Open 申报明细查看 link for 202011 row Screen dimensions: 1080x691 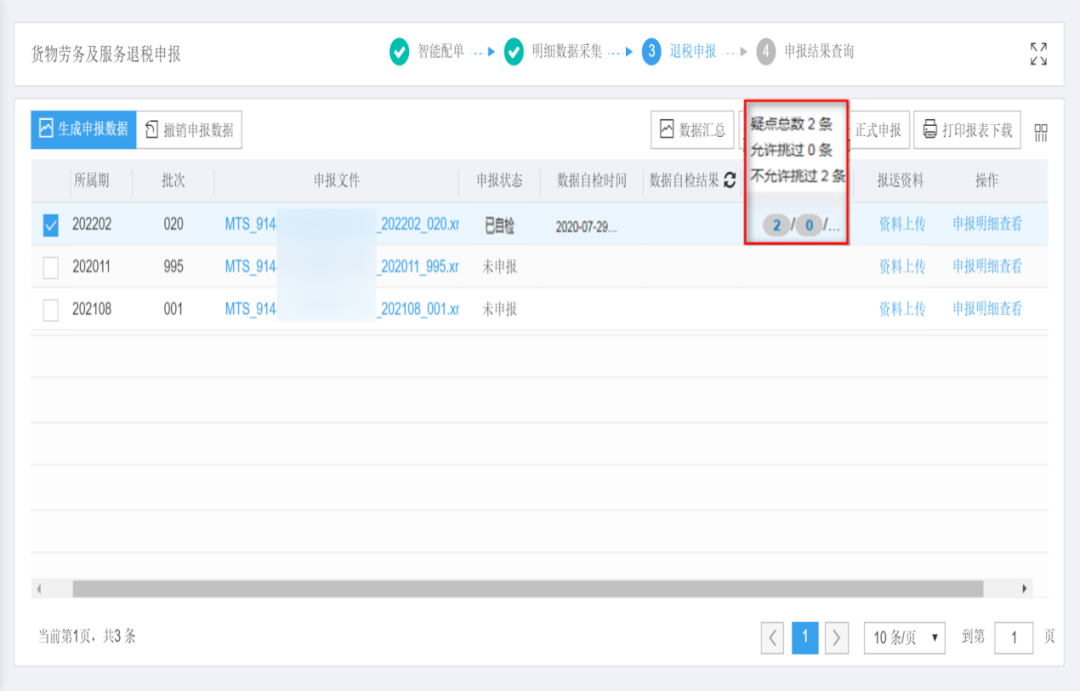pyautogui.click(x=987, y=267)
